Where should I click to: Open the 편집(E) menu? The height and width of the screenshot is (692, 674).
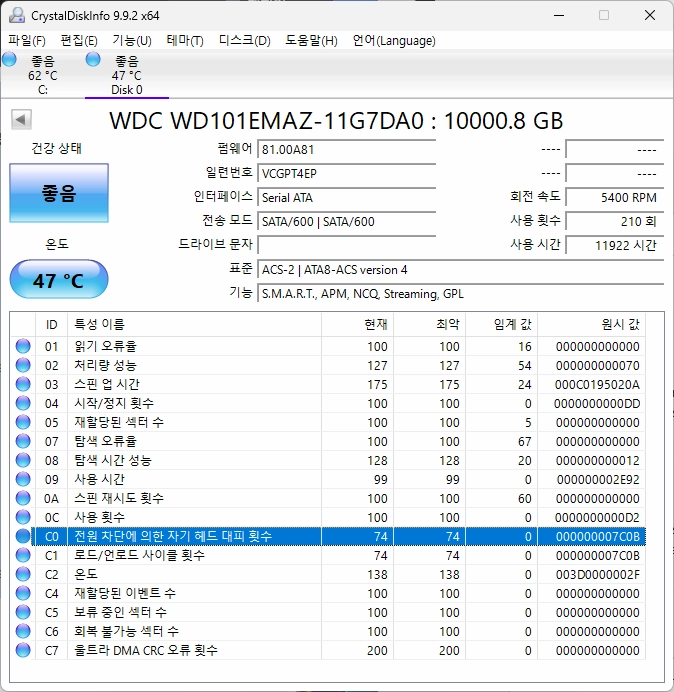click(x=79, y=41)
